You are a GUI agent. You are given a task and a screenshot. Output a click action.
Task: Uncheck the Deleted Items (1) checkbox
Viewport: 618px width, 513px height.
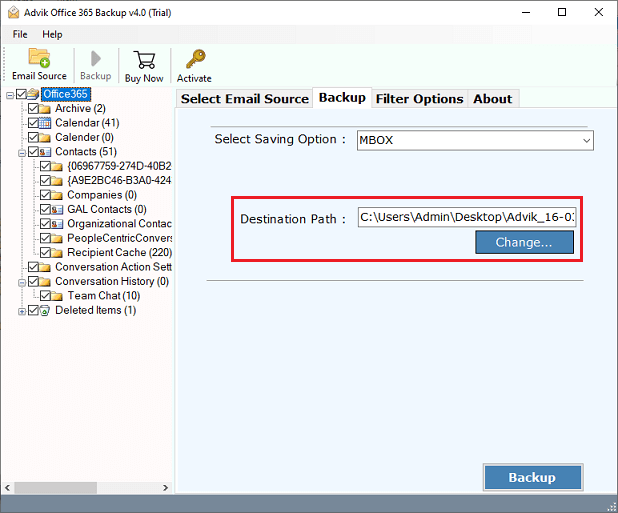[33, 310]
